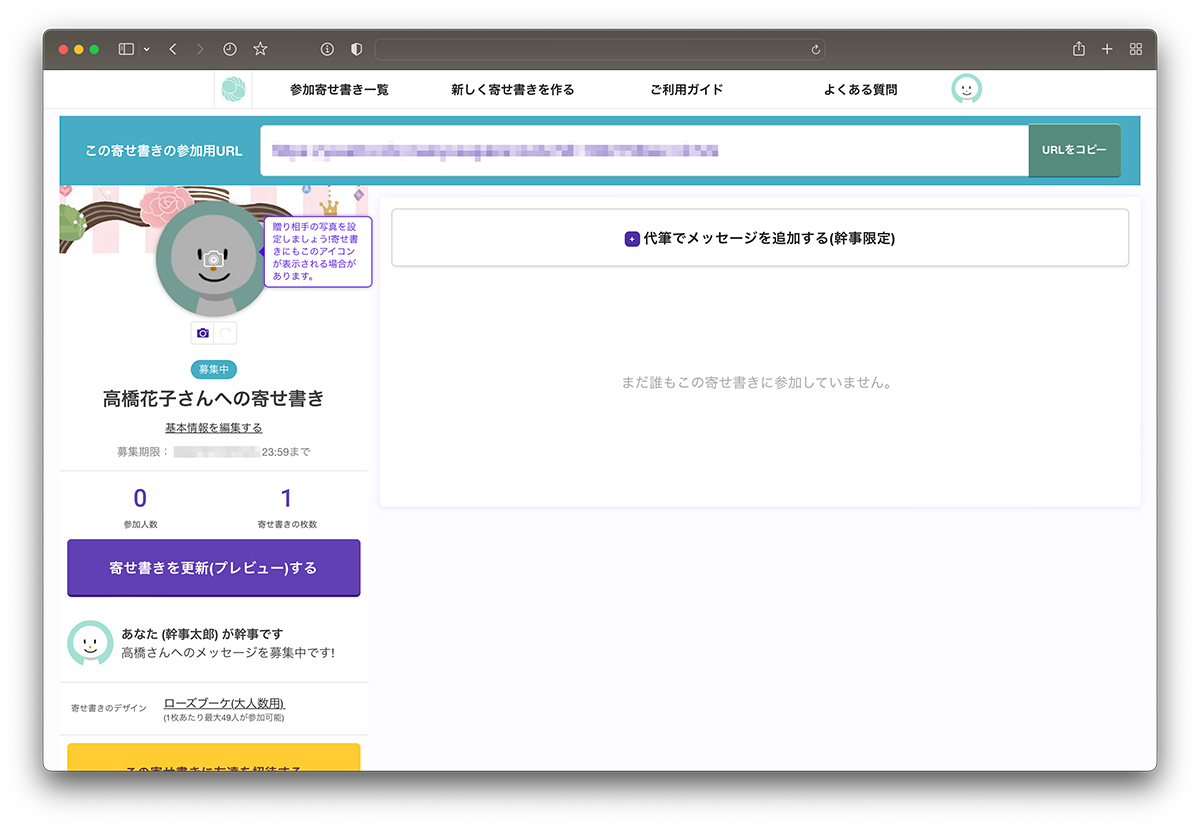Go back with Safari's back arrow
Image resolution: width=1200 pixels, height=828 pixels.
click(x=173, y=49)
